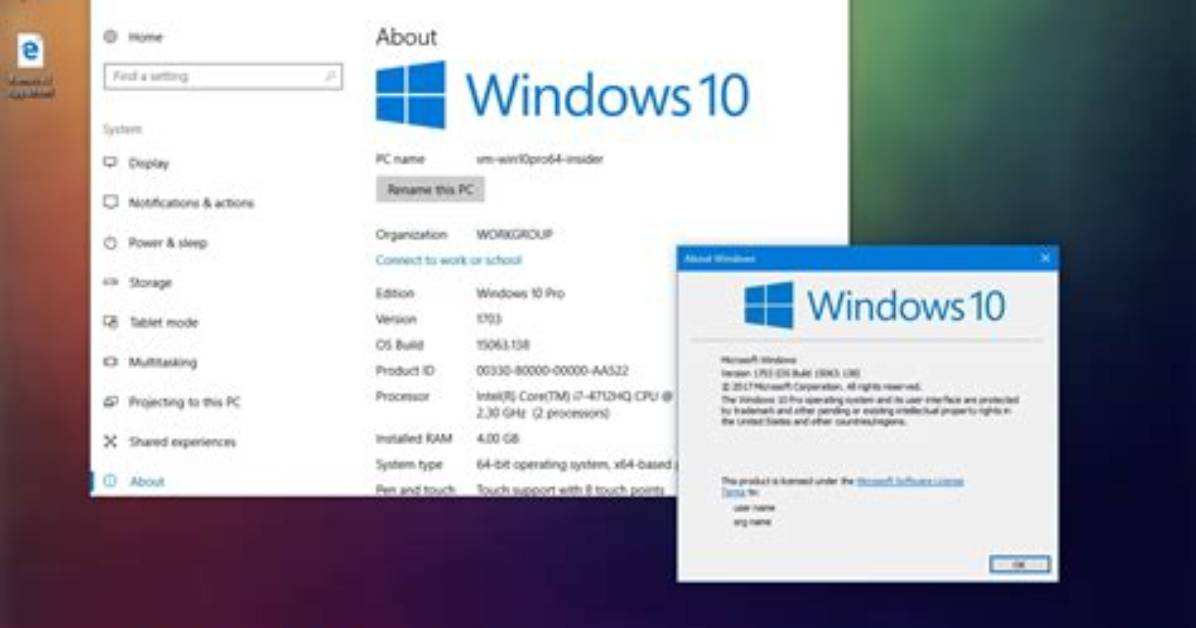Click the PC name value vm-win10pro64-insider
The width and height of the screenshot is (1196, 628).
[539, 159]
